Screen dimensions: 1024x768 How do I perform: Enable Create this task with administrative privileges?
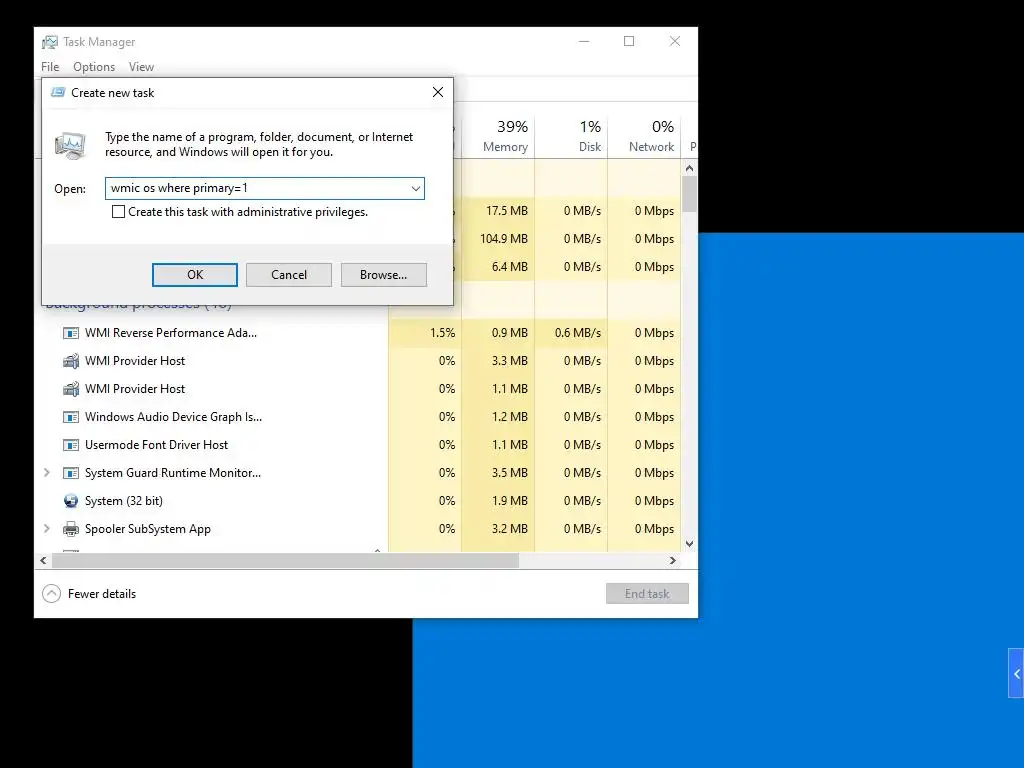pyautogui.click(x=118, y=212)
